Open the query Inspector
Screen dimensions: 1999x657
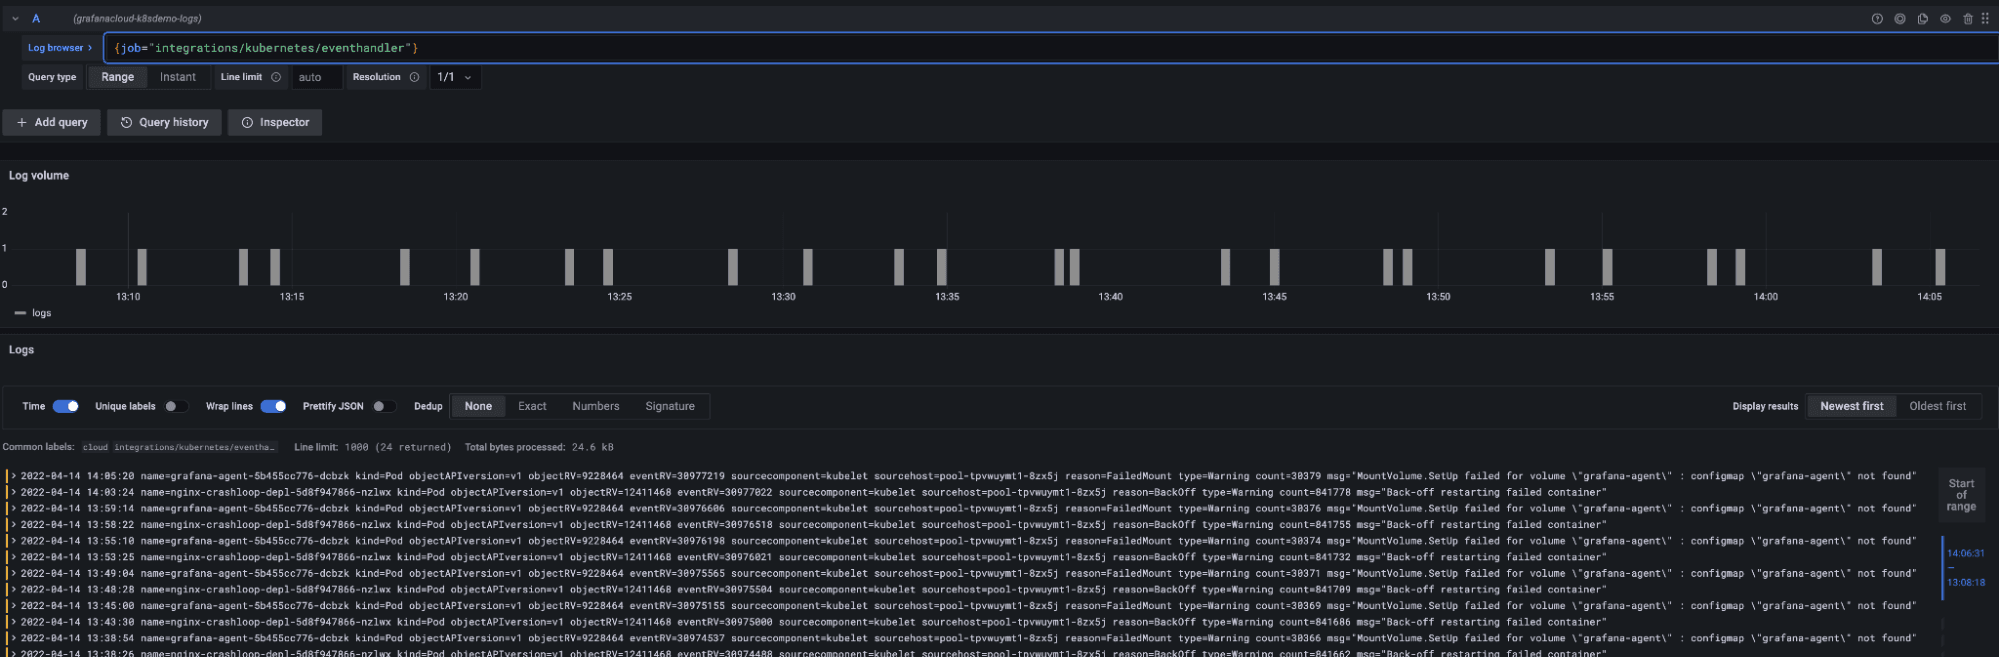(x=275, y=122)
